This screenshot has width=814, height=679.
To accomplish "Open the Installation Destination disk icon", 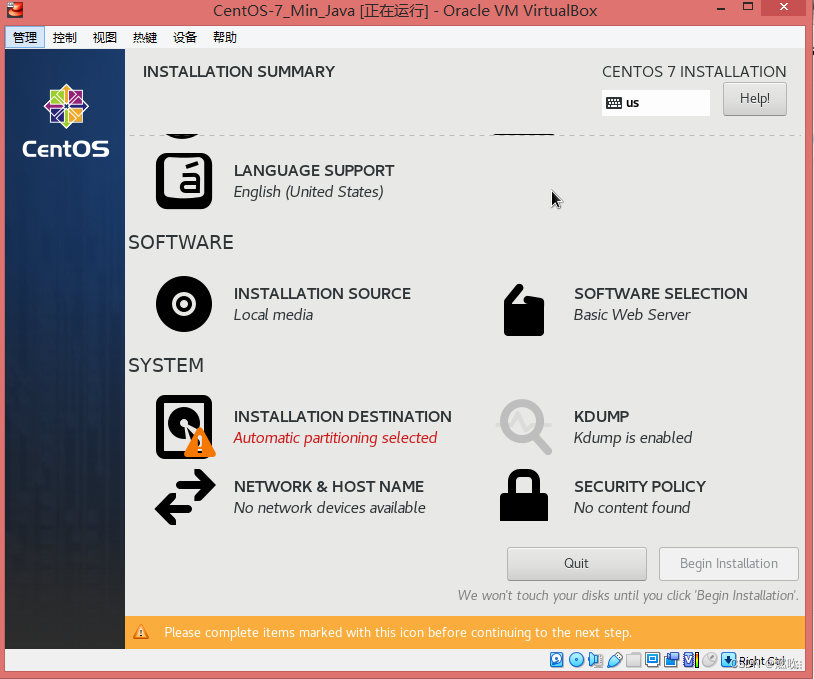I will point(185,427).
